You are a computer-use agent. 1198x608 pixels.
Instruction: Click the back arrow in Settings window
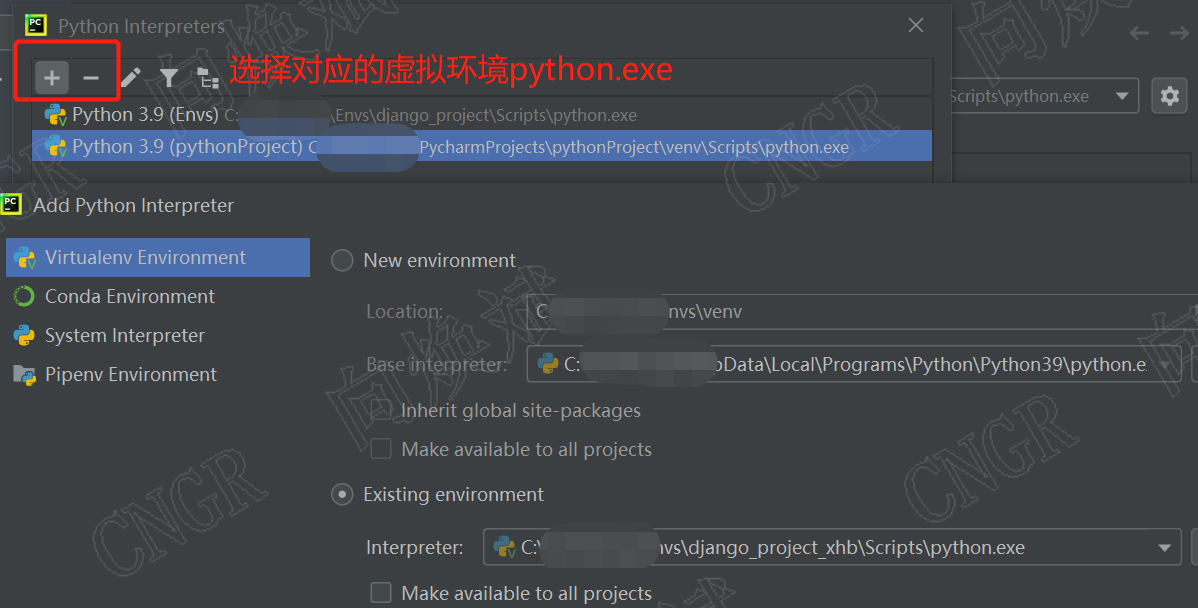pyautogui.click(x=1139, y=33)
